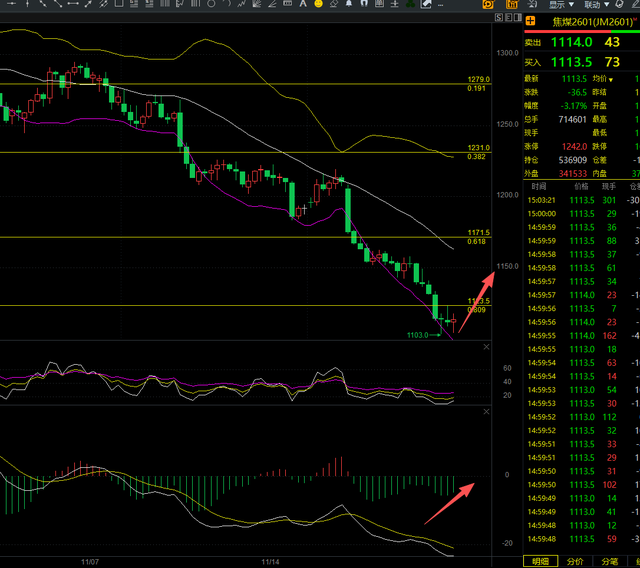Close the MACD indicator sub-panel
The image size is (640, 568).
pos(486,412)
